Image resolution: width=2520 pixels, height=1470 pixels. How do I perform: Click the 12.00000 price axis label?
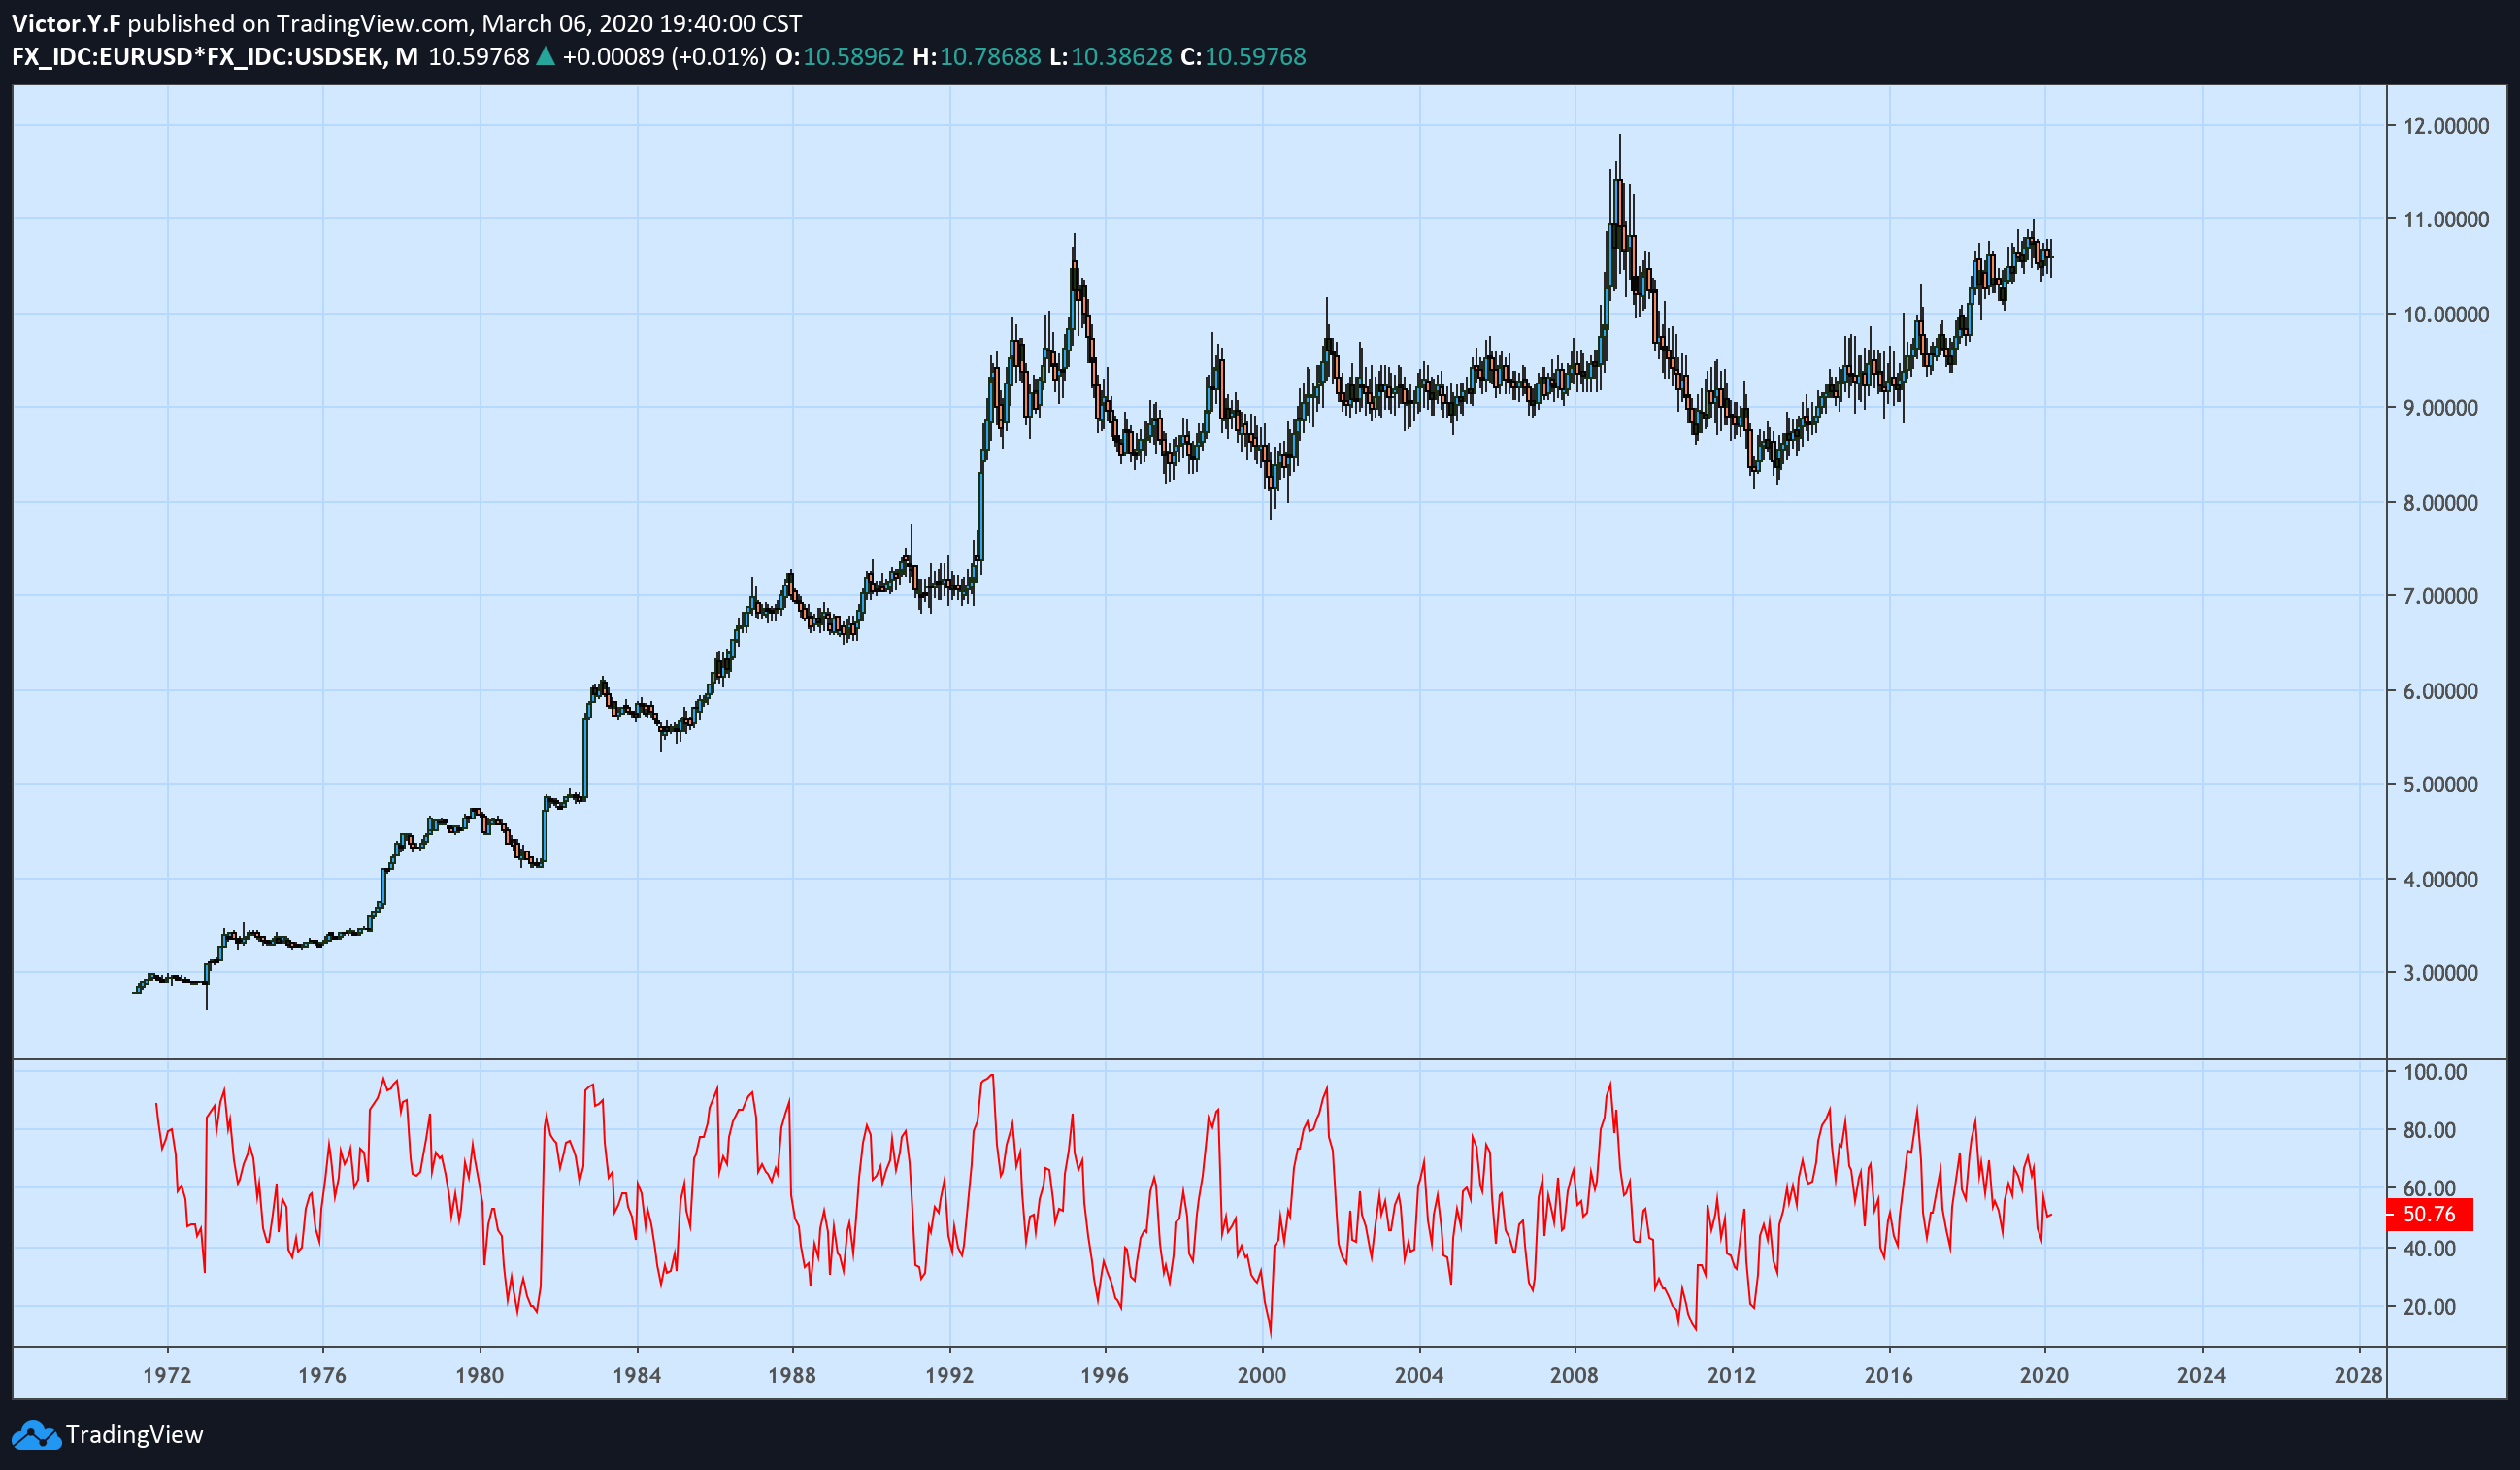pos(2446,126)
